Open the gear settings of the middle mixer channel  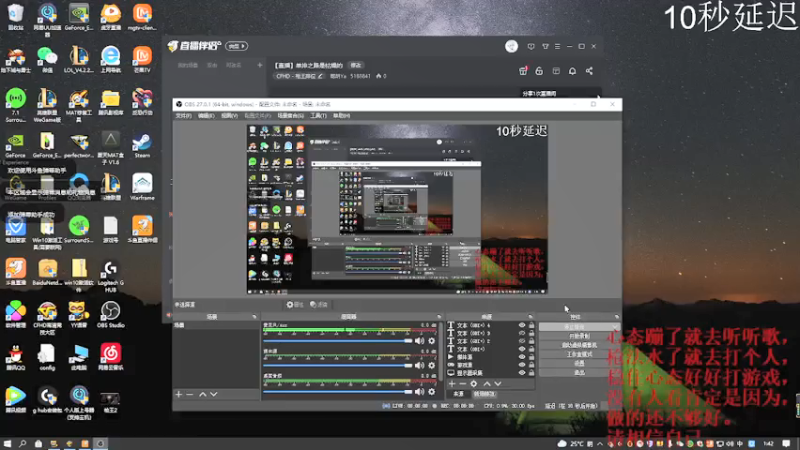pyautogui.click(x=432, y=365)
